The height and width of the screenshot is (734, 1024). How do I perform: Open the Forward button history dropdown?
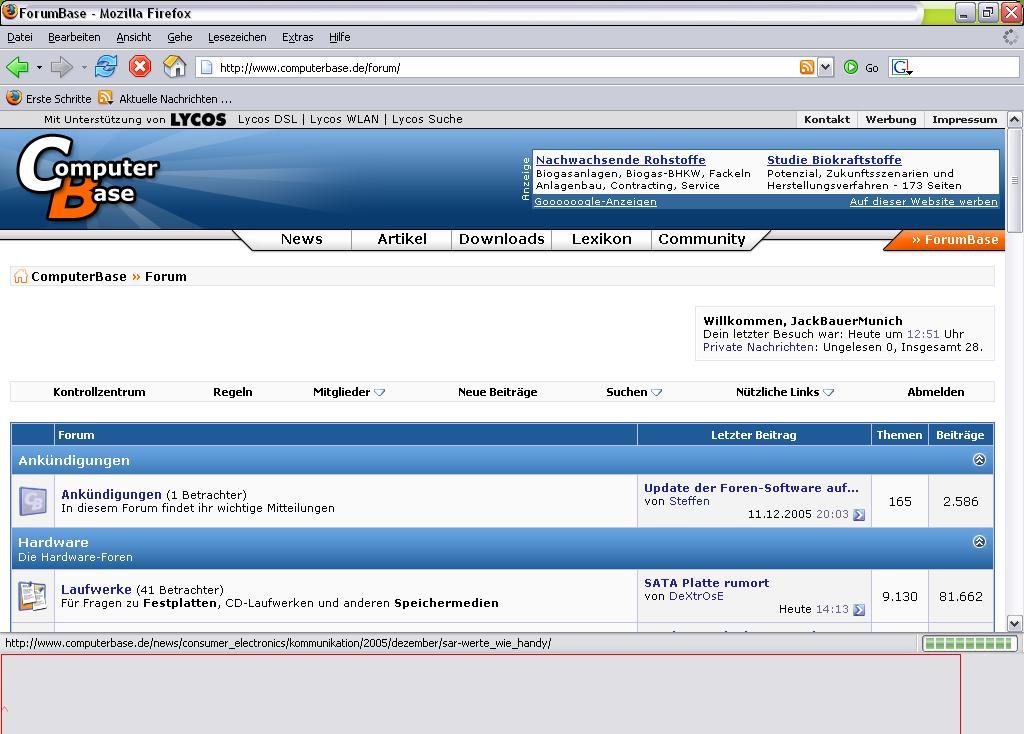tap(84, 67)
